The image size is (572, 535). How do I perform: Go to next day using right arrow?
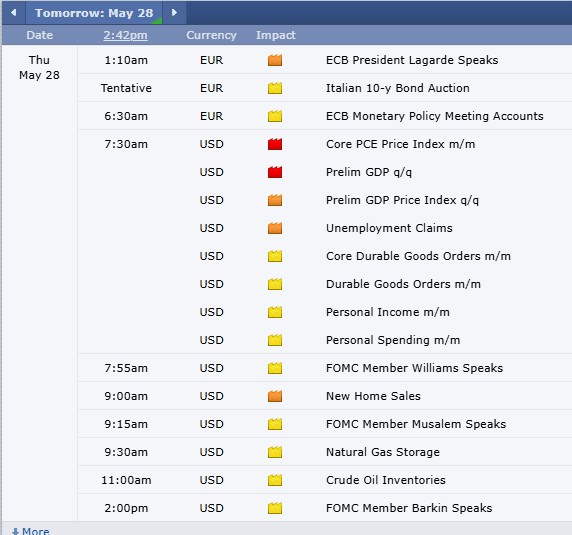(x=174, y=13)
